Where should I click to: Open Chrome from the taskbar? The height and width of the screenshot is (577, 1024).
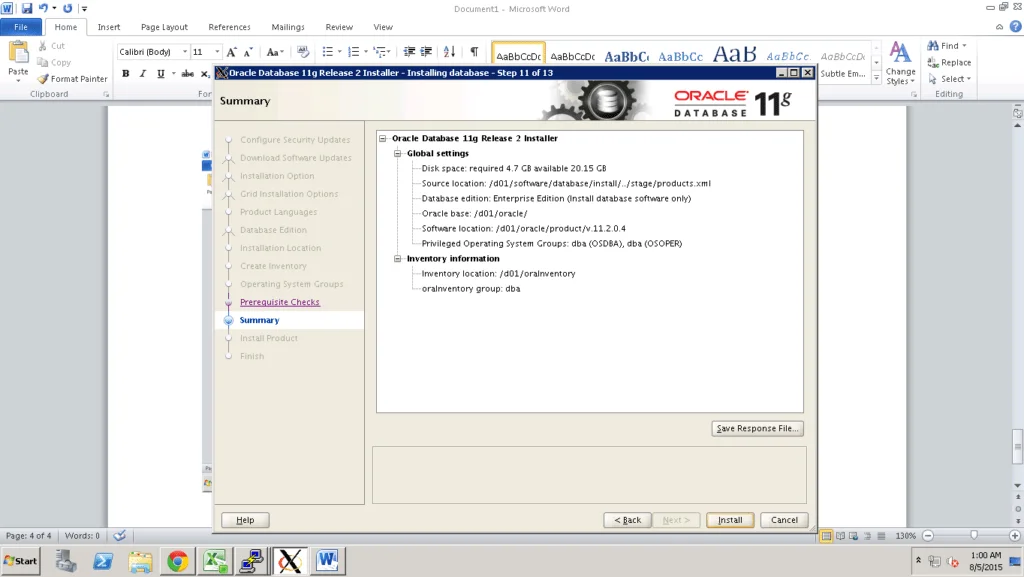pyautogui.click(x=177, y=561)
